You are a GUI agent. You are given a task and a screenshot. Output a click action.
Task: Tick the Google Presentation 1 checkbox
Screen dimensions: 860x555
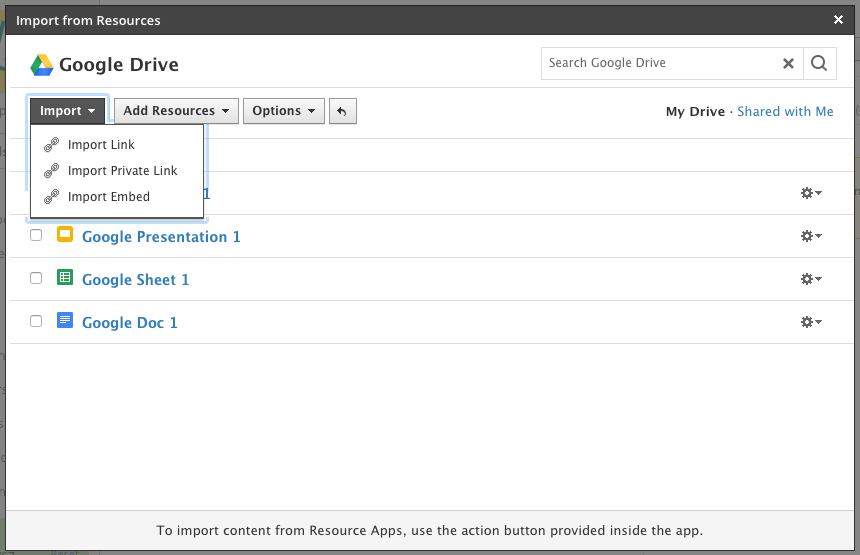(x=36, y=235)
